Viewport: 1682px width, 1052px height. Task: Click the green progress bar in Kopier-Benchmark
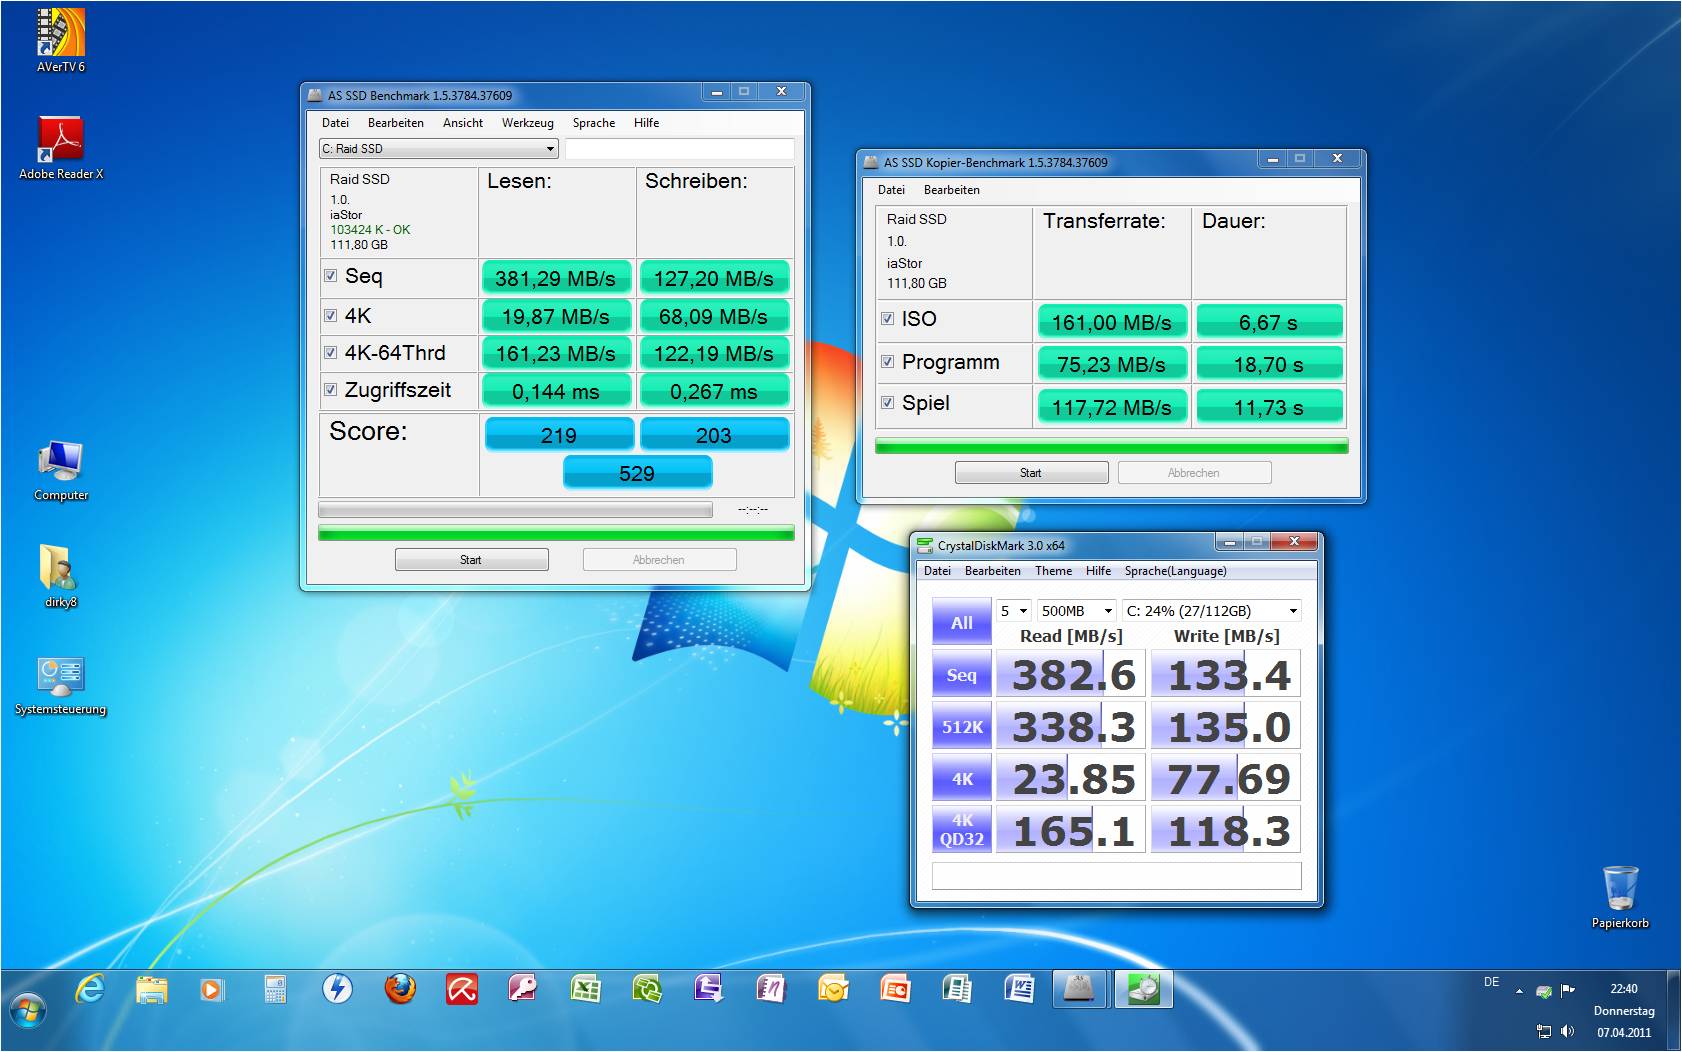pyautogui.click(x=1111, y=446)
